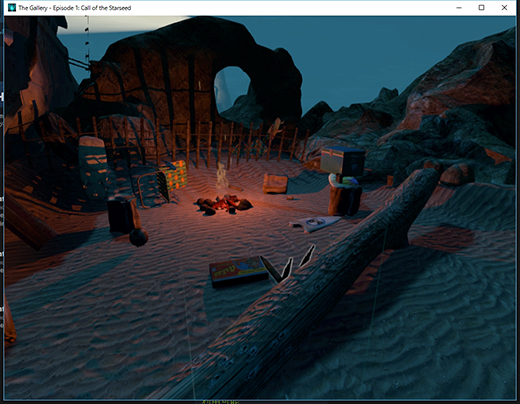Click The Gallery app icon in title bar

pos(12,8)
